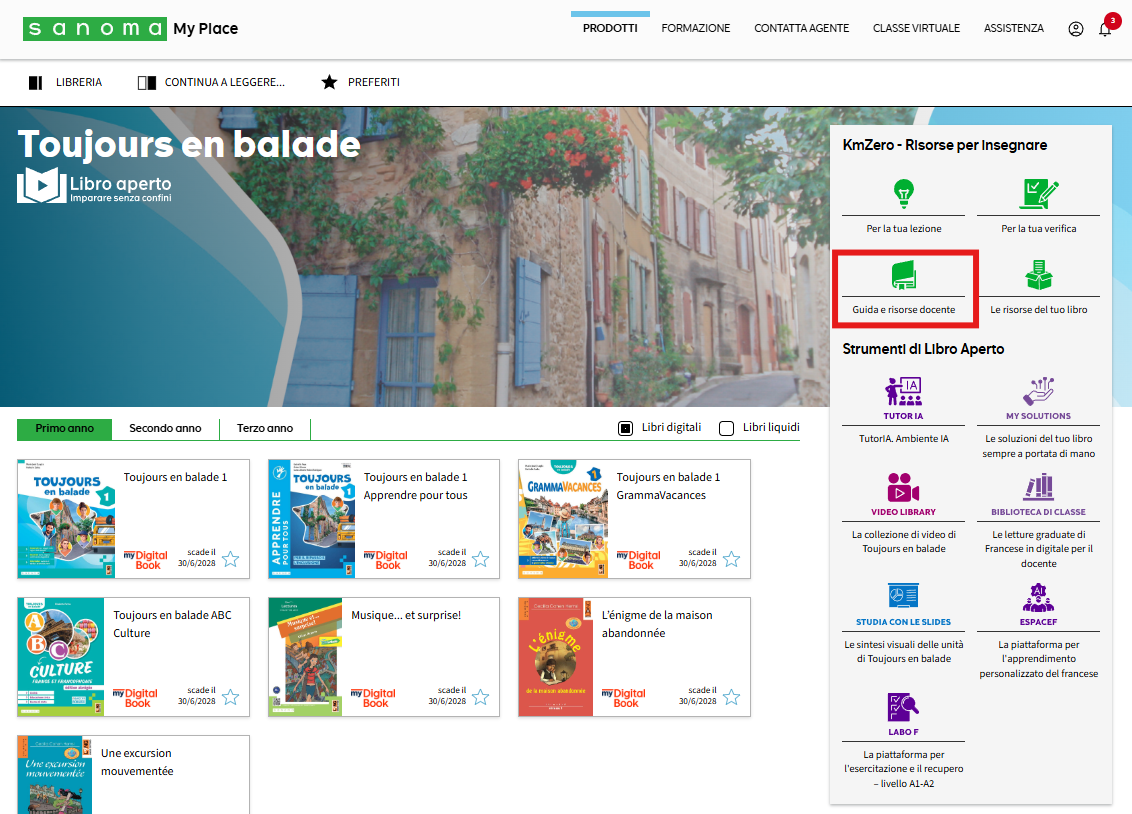Open Continua a leggere toolbar item

[x=211, y=82]
